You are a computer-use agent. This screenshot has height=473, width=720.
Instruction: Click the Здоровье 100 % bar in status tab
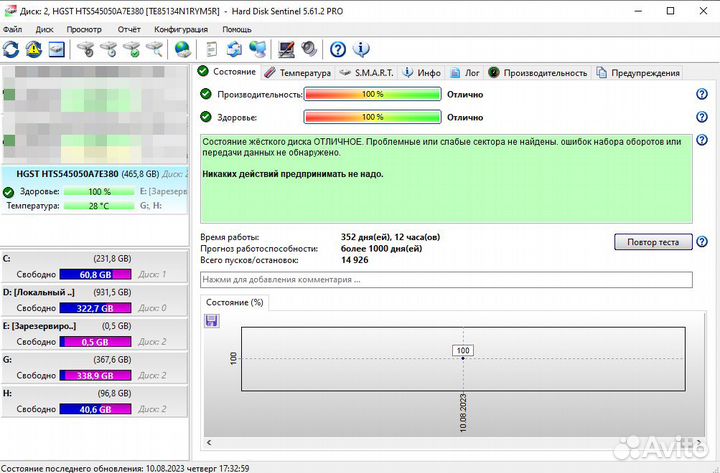coord(372,117)
